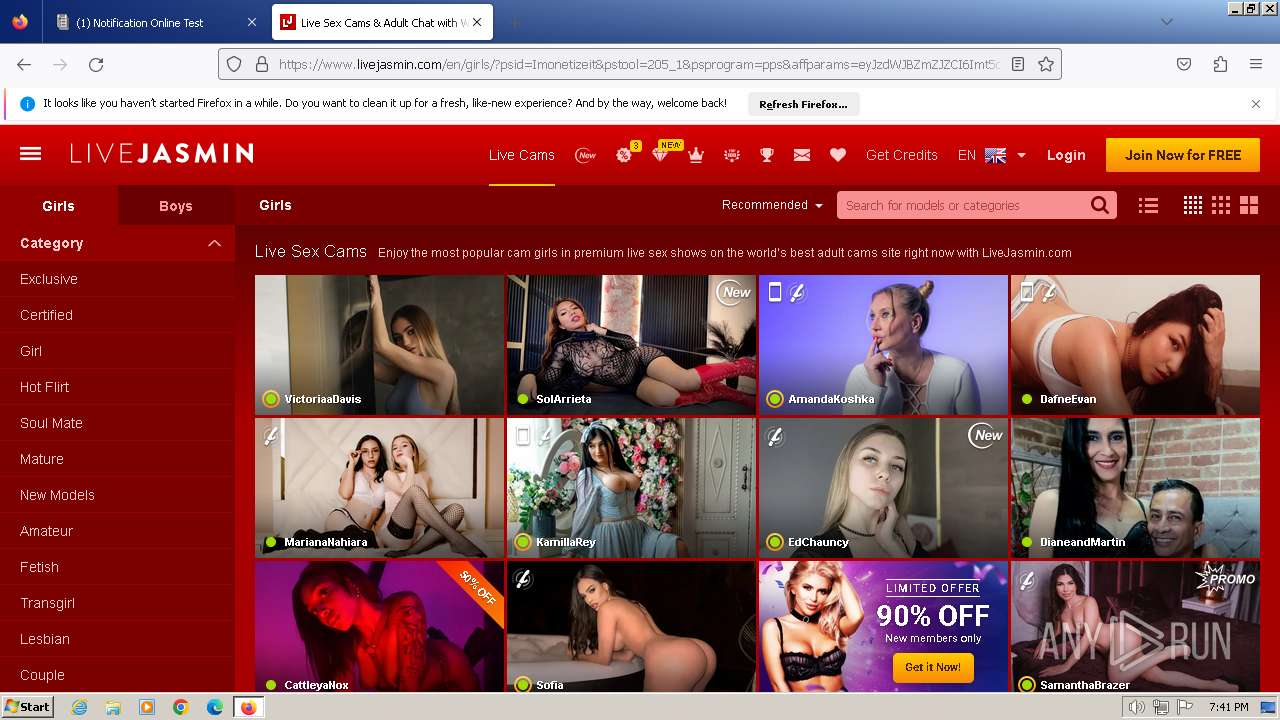
Task: Click the Refresh Firefox button
Action: click(803, 104)
